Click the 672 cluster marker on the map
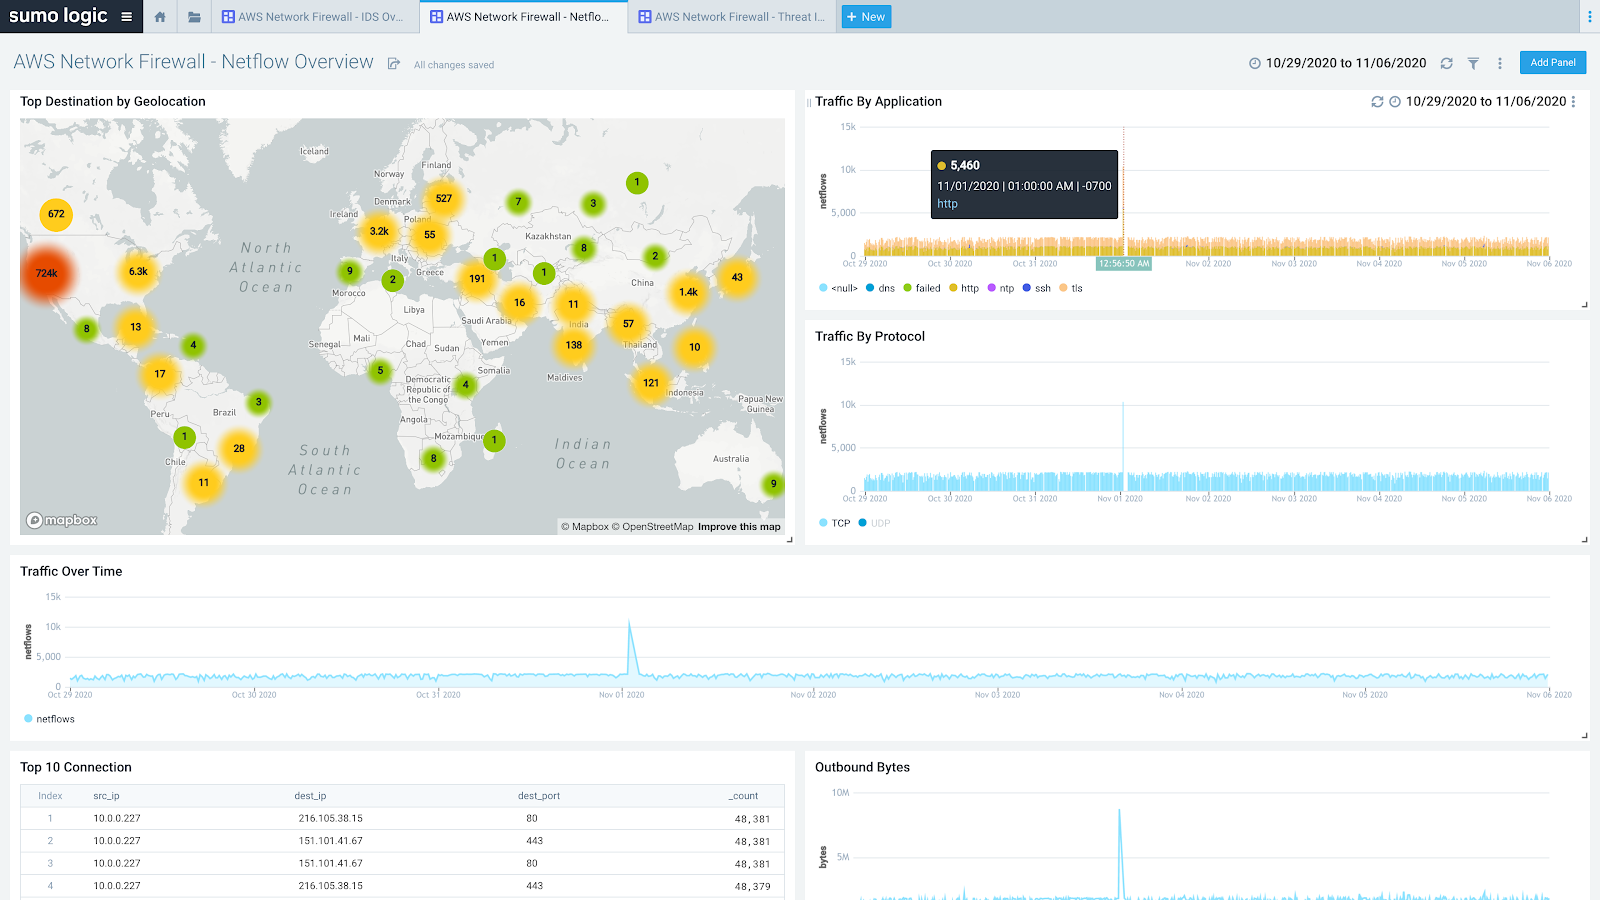 click(56, 214)
